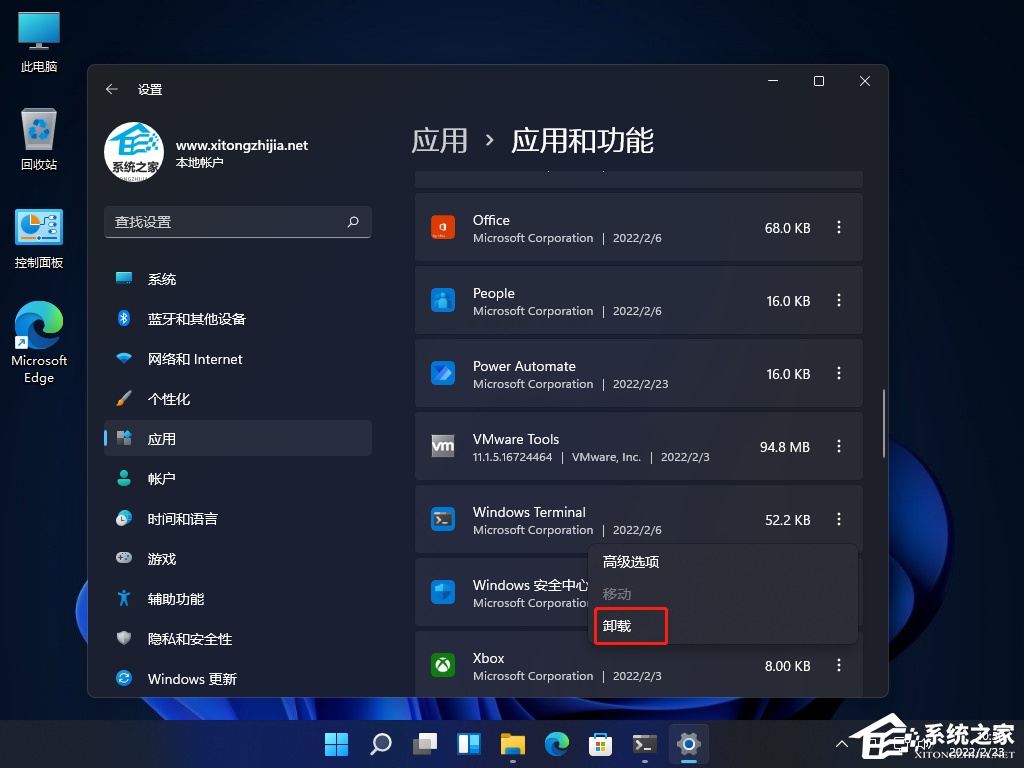This screenshot has height=768, width=1024.
Task: Open 帐户 settings
Action: pyautogui.click(x=163, y=478)
